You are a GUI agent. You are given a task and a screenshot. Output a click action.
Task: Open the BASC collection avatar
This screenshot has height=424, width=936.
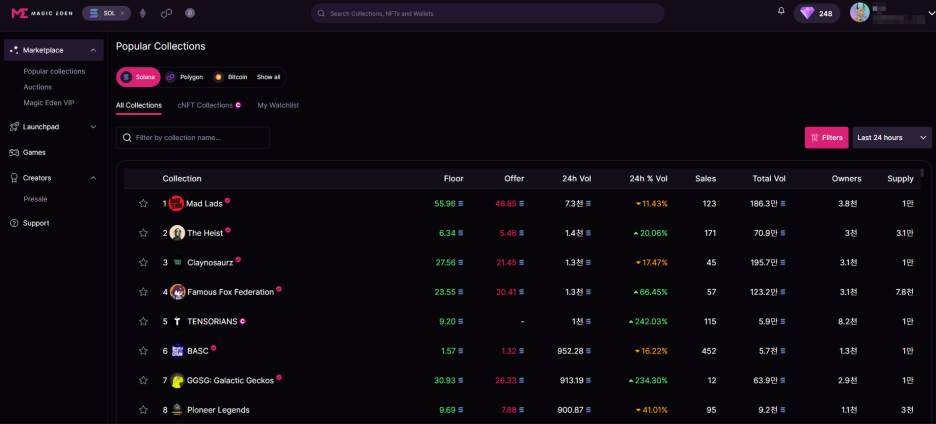click(177, 351)
